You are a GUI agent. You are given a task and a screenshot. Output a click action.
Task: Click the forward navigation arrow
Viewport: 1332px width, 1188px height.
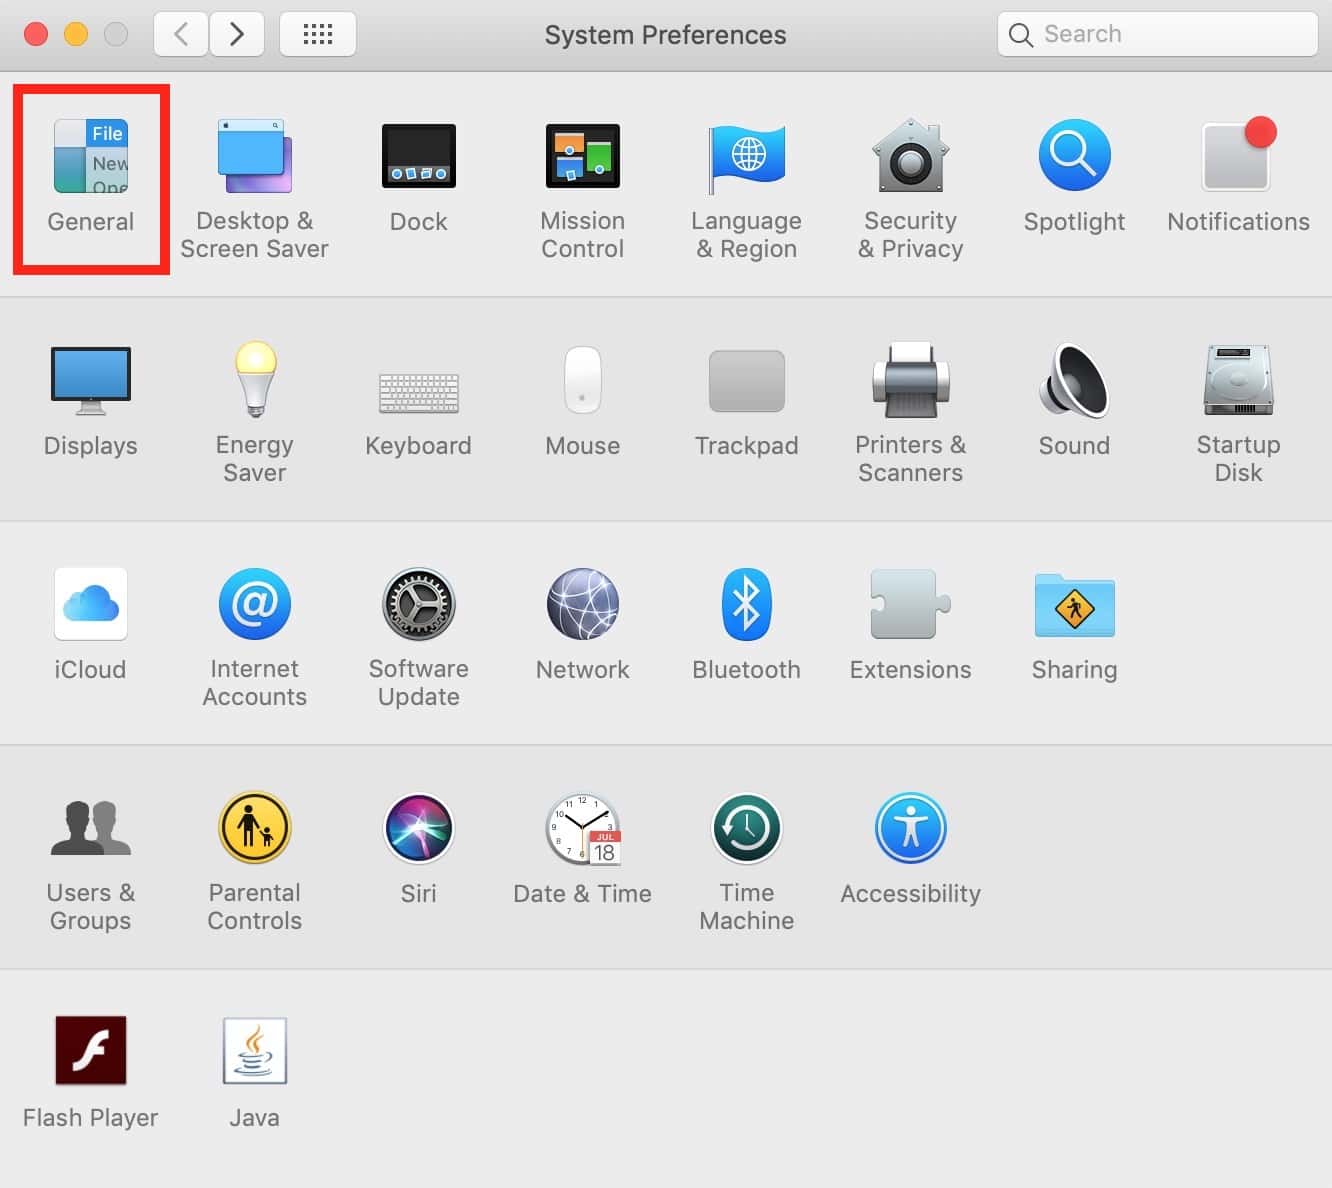tap(237, 35)
